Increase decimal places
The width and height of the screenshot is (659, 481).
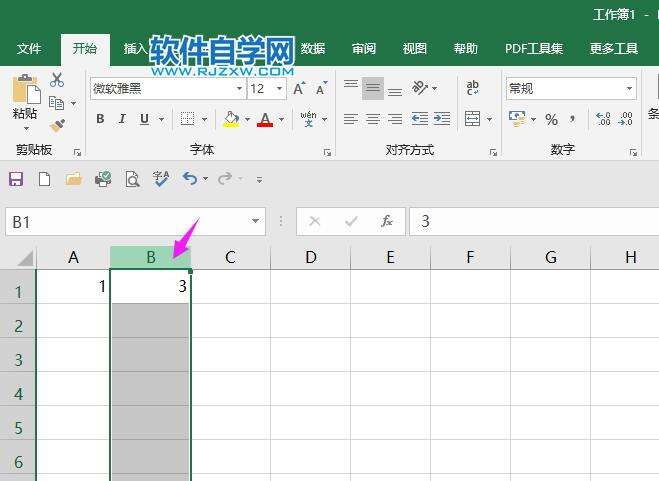coord(603,119)
